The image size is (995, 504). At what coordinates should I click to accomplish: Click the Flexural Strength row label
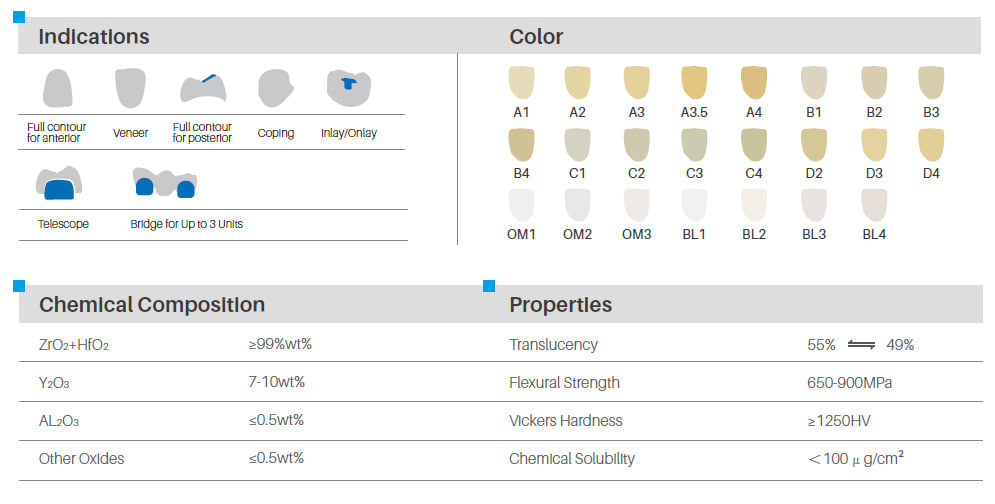[x=564, y=383]
